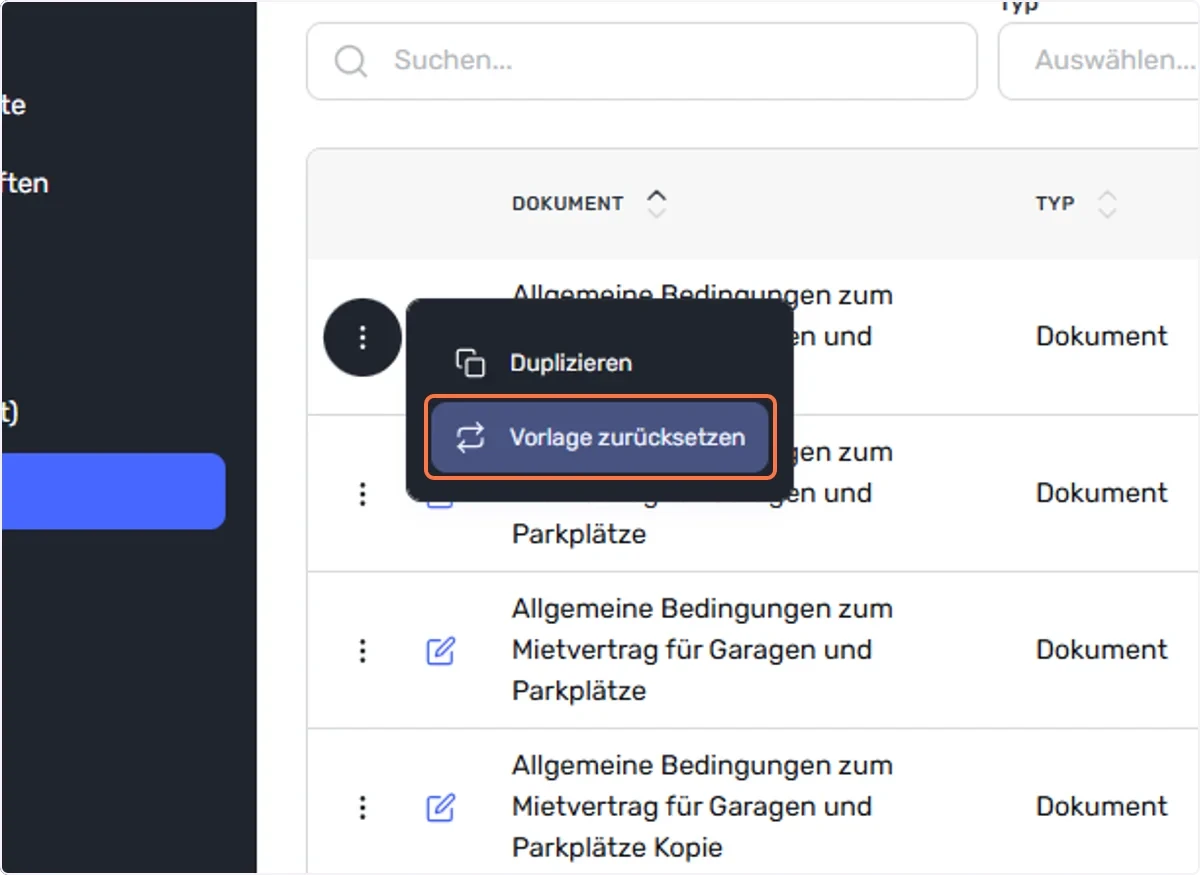
Task: Click the active three-dot menu button in the first row
Action: coord(363,337)
